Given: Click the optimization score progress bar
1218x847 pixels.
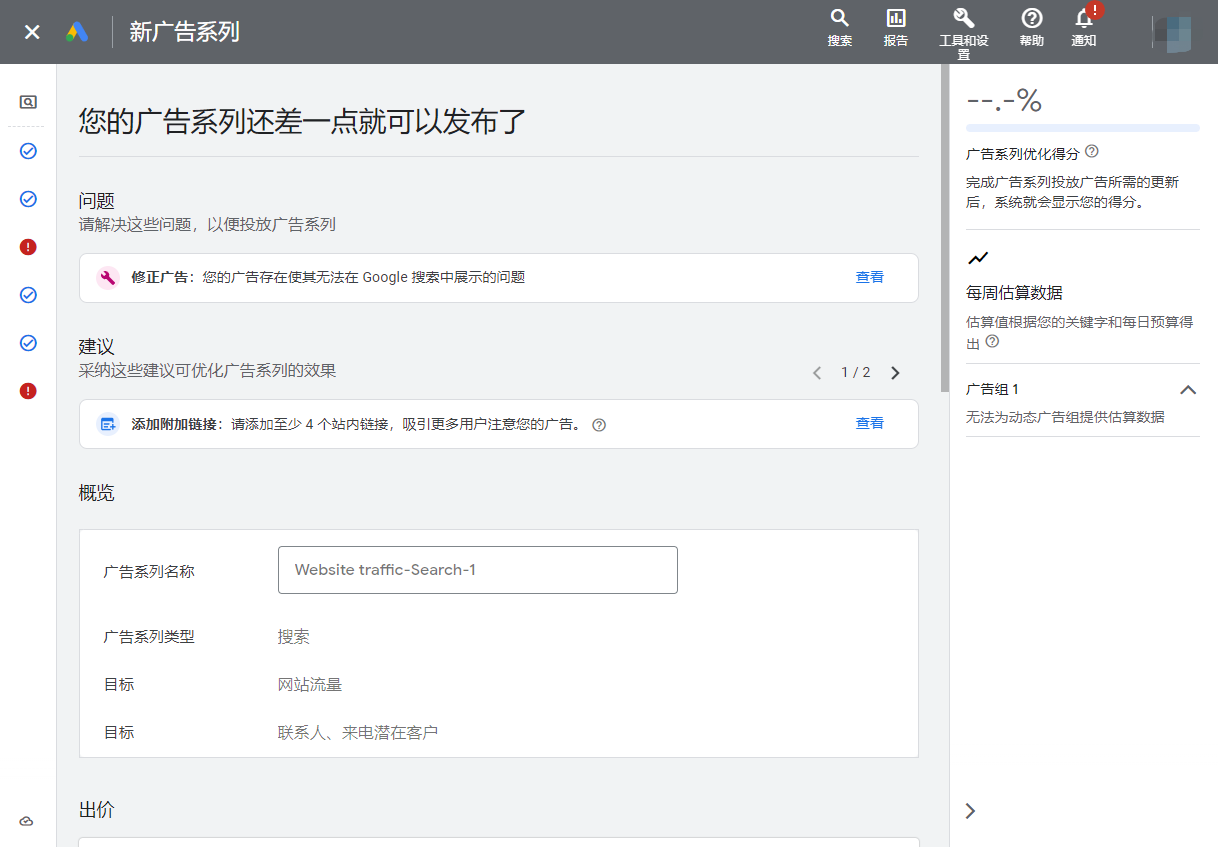Looking at the screenshot, I should point(1083,128).
